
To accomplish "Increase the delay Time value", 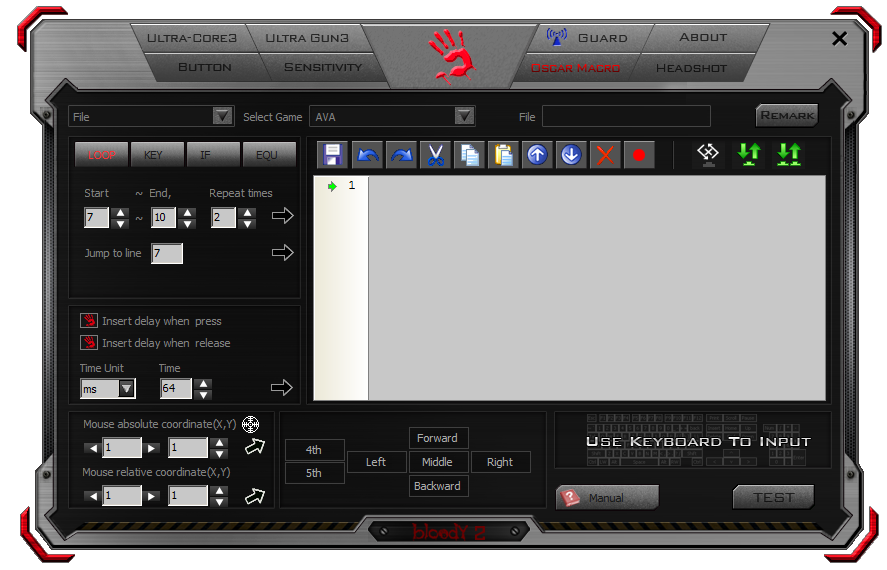I will (x=203, y=383).
